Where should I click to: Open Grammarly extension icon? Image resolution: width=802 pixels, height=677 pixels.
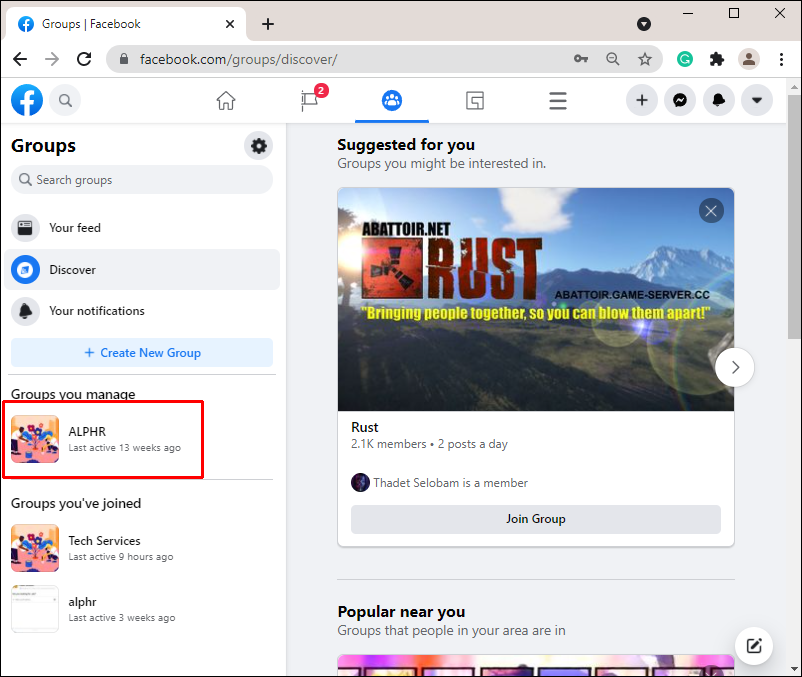685,59
